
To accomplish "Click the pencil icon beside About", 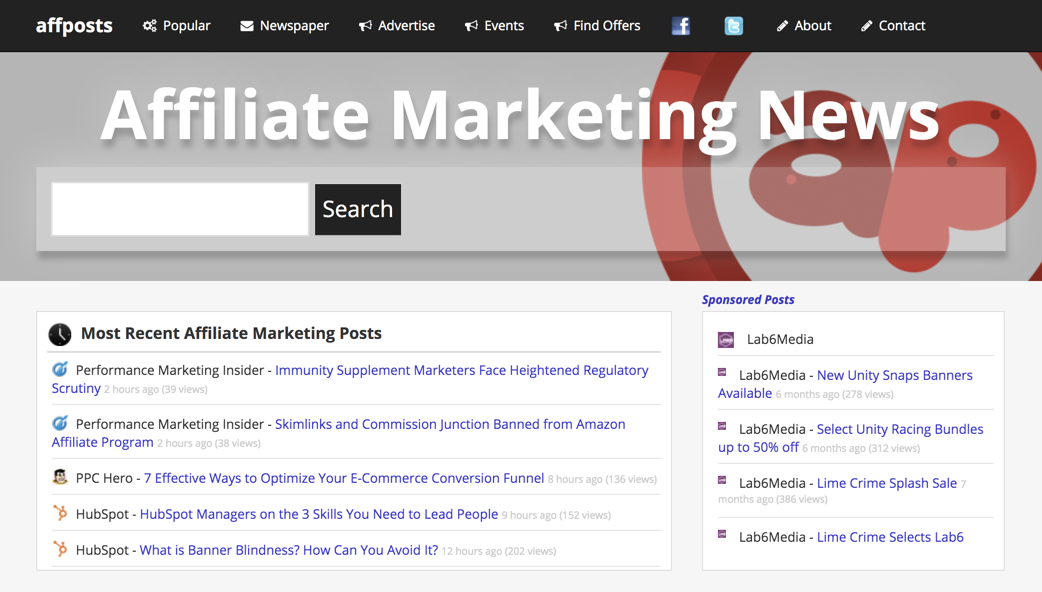I will (x=782, y=26).
